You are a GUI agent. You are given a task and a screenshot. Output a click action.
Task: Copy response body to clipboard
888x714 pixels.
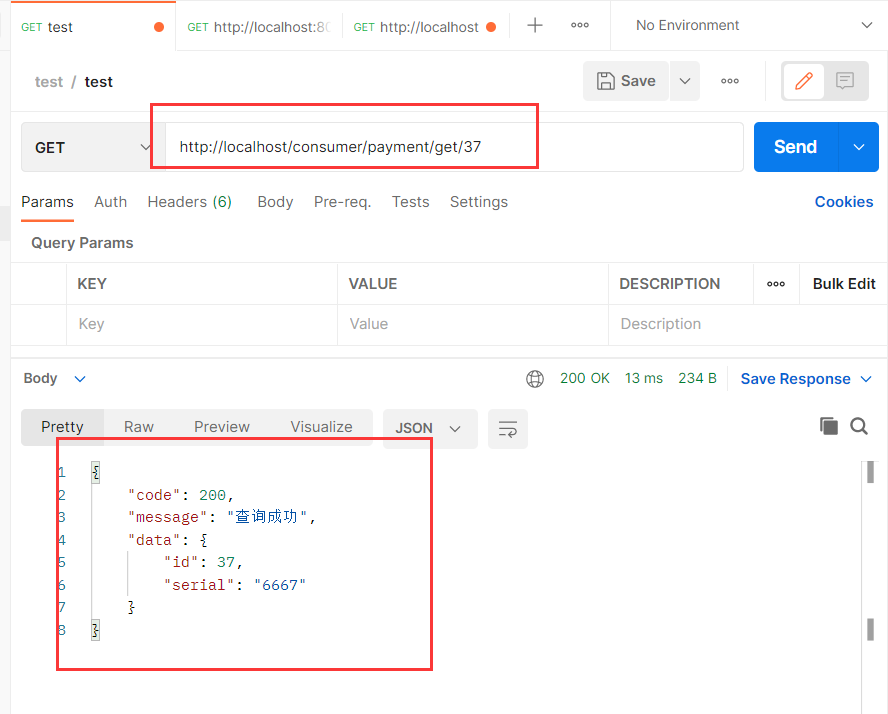pyautogui.click(x=829, y=426)
